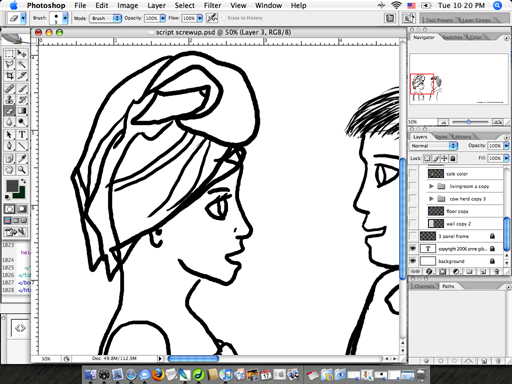Add a layer style from Layers panel
The image size is (512, 384).
pyautogui.click(x=429, y=272)
